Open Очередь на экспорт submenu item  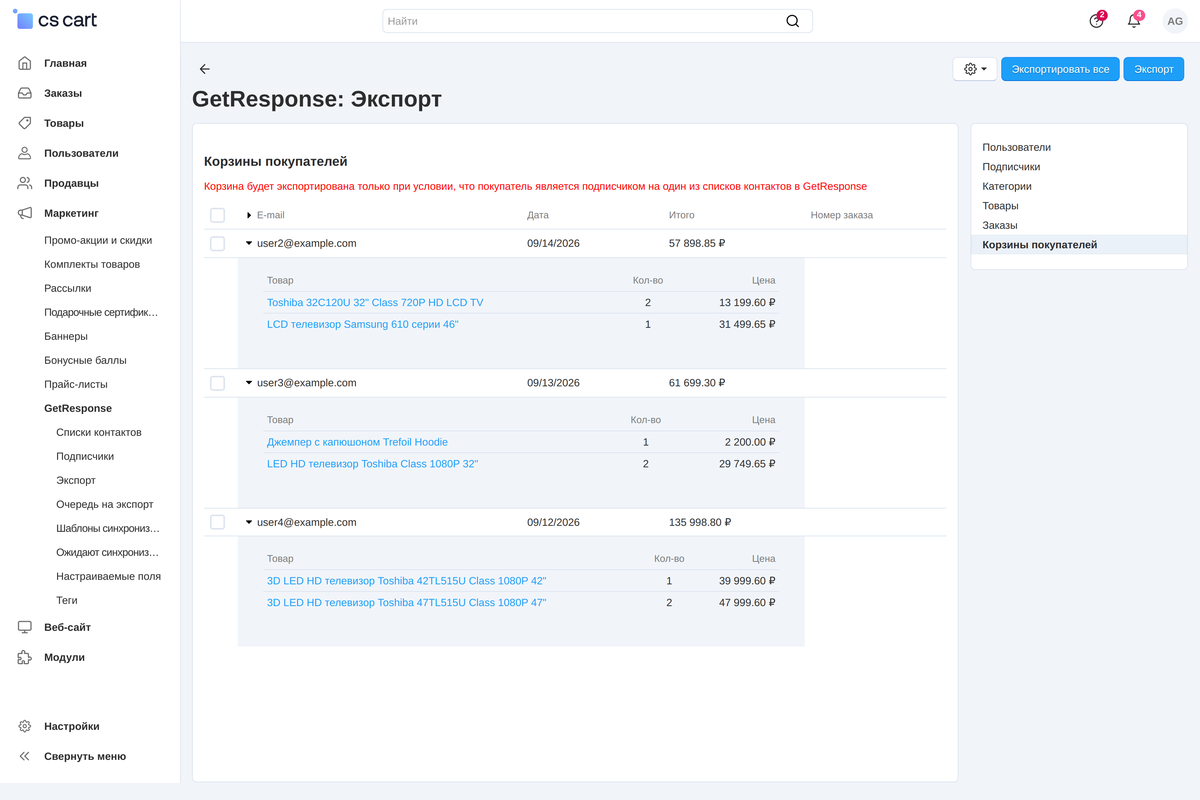[105, 504]
